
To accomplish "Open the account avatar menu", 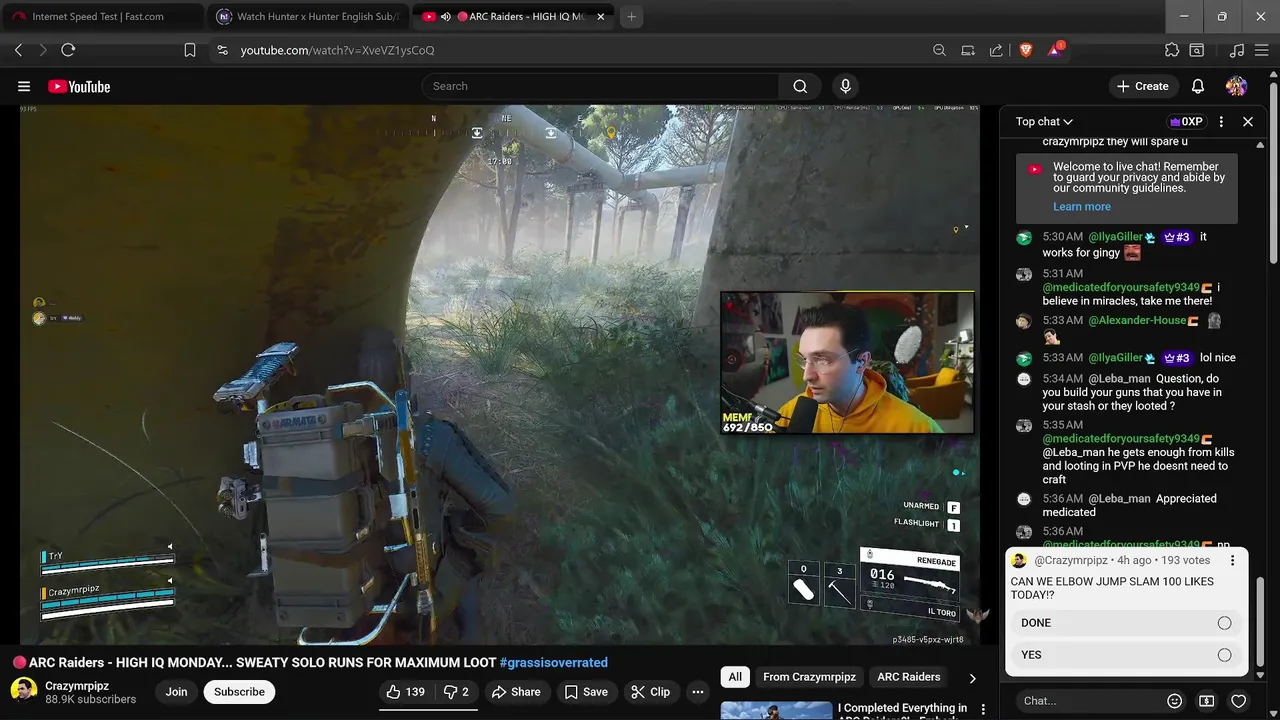I will (x=1237, y=87).
